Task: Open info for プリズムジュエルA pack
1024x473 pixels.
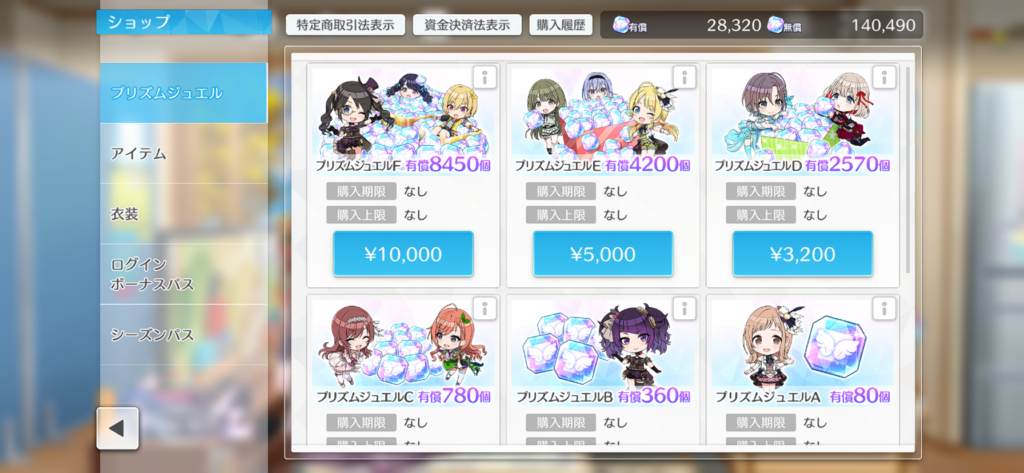Action: coord(884,308)
